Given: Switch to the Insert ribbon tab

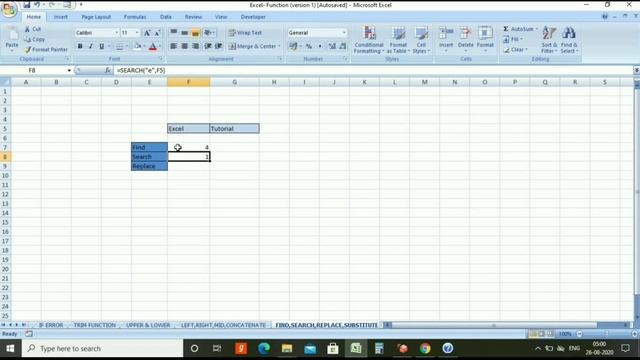Looking at the screenshot, I should coord(61,17).
